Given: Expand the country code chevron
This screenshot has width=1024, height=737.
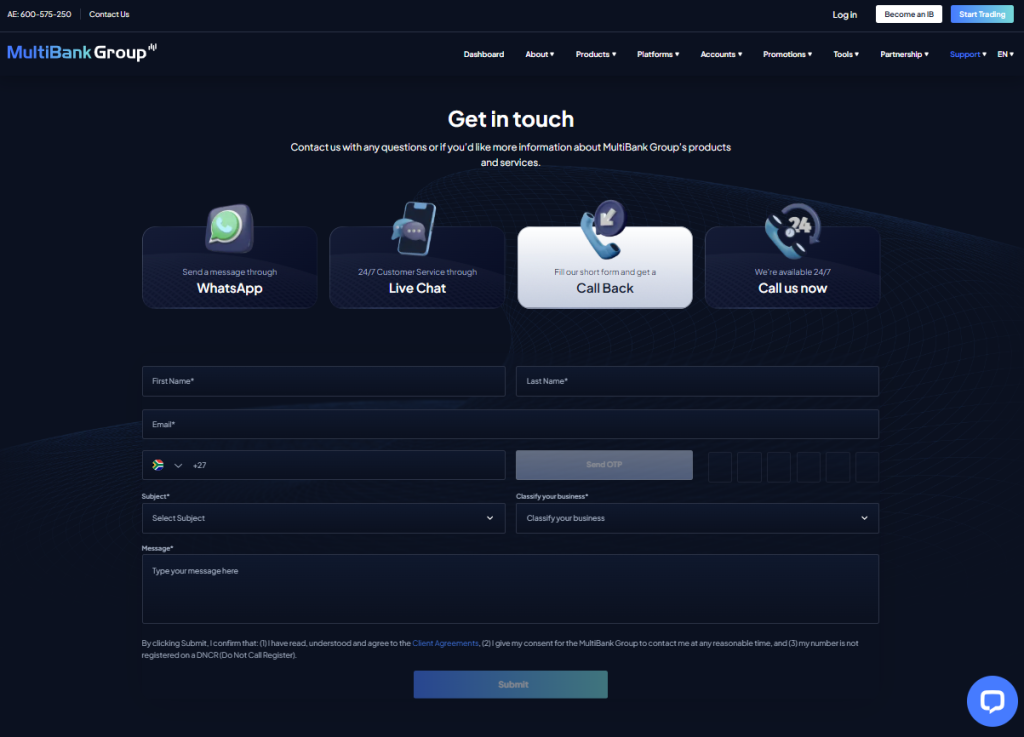Looking at the screenshot, I should 178,465.
